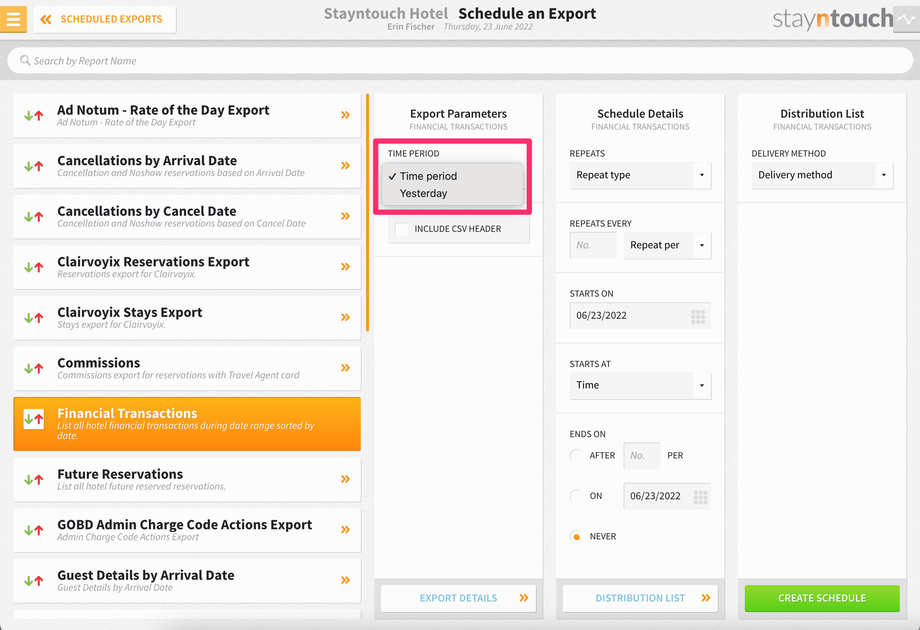Open chevron for Guest Details by Arrival Date

[x=346, y=580]
